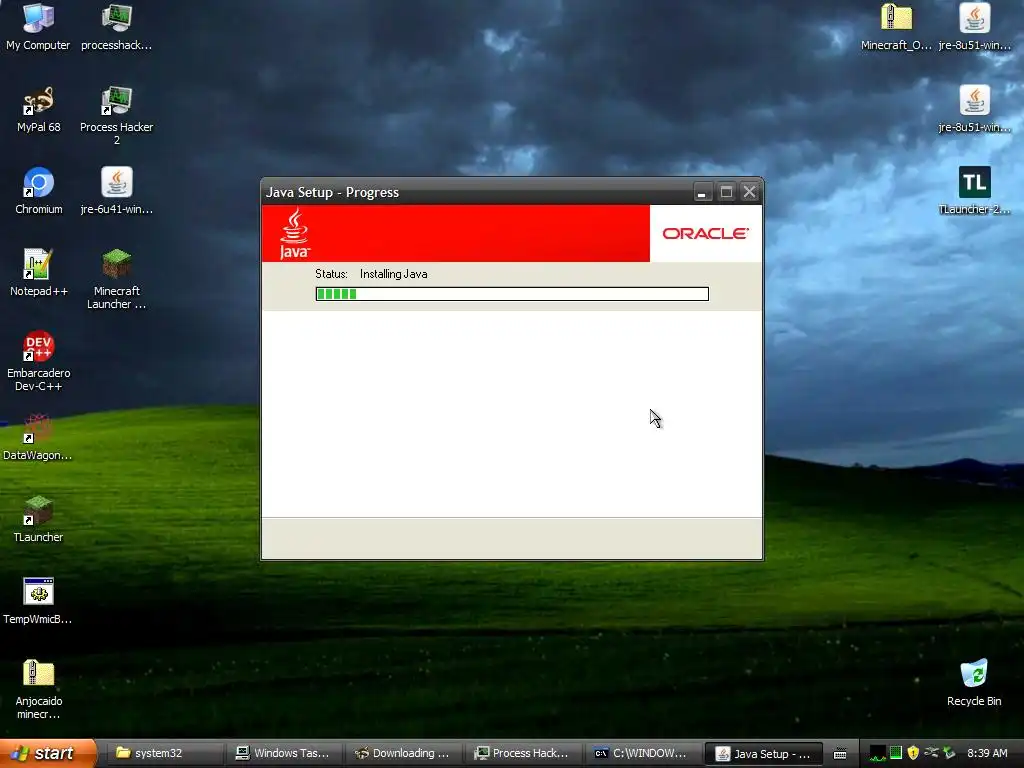Select the TempWmicB... batch file icon
Screen dimensions: 1024x768
[x=39, y=601]
